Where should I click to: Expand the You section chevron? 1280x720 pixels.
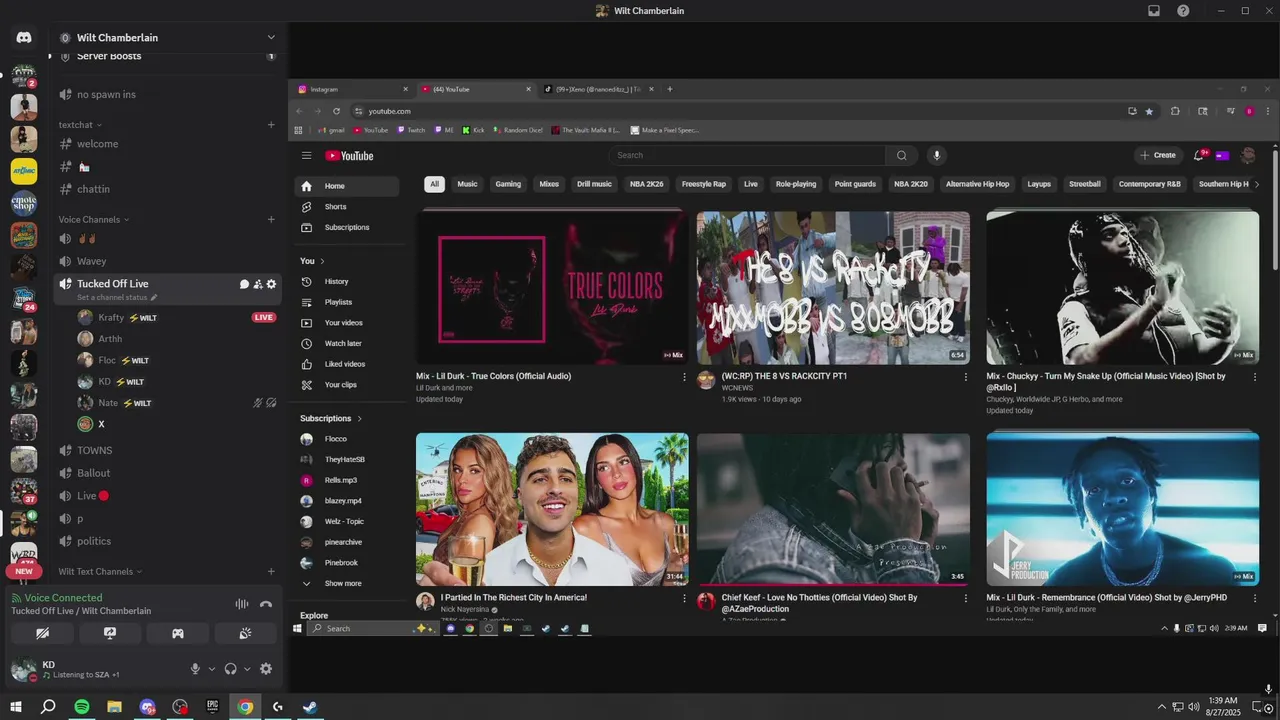(322, 261)
